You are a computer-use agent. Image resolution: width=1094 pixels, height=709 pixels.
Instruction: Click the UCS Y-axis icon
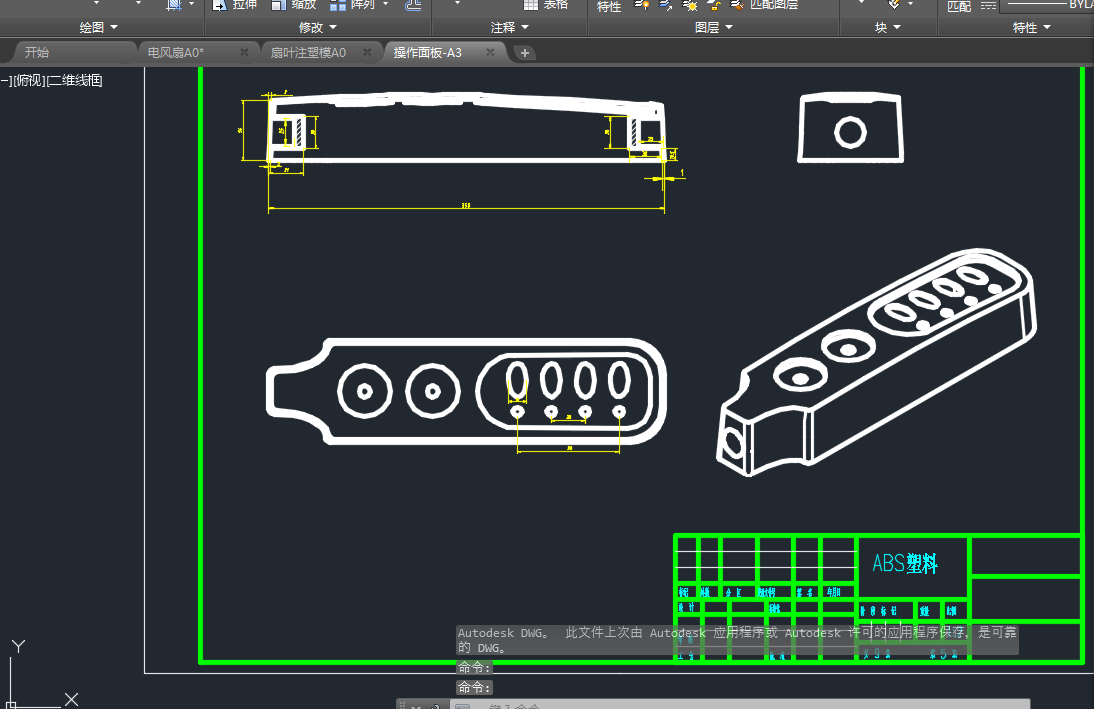[x=18, y=647]
